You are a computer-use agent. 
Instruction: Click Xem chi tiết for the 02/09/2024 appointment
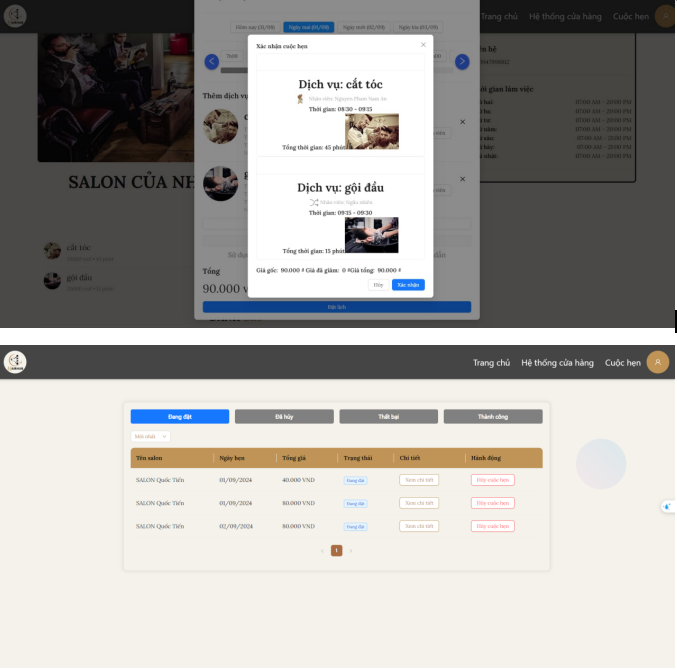[x=419, y=526]
